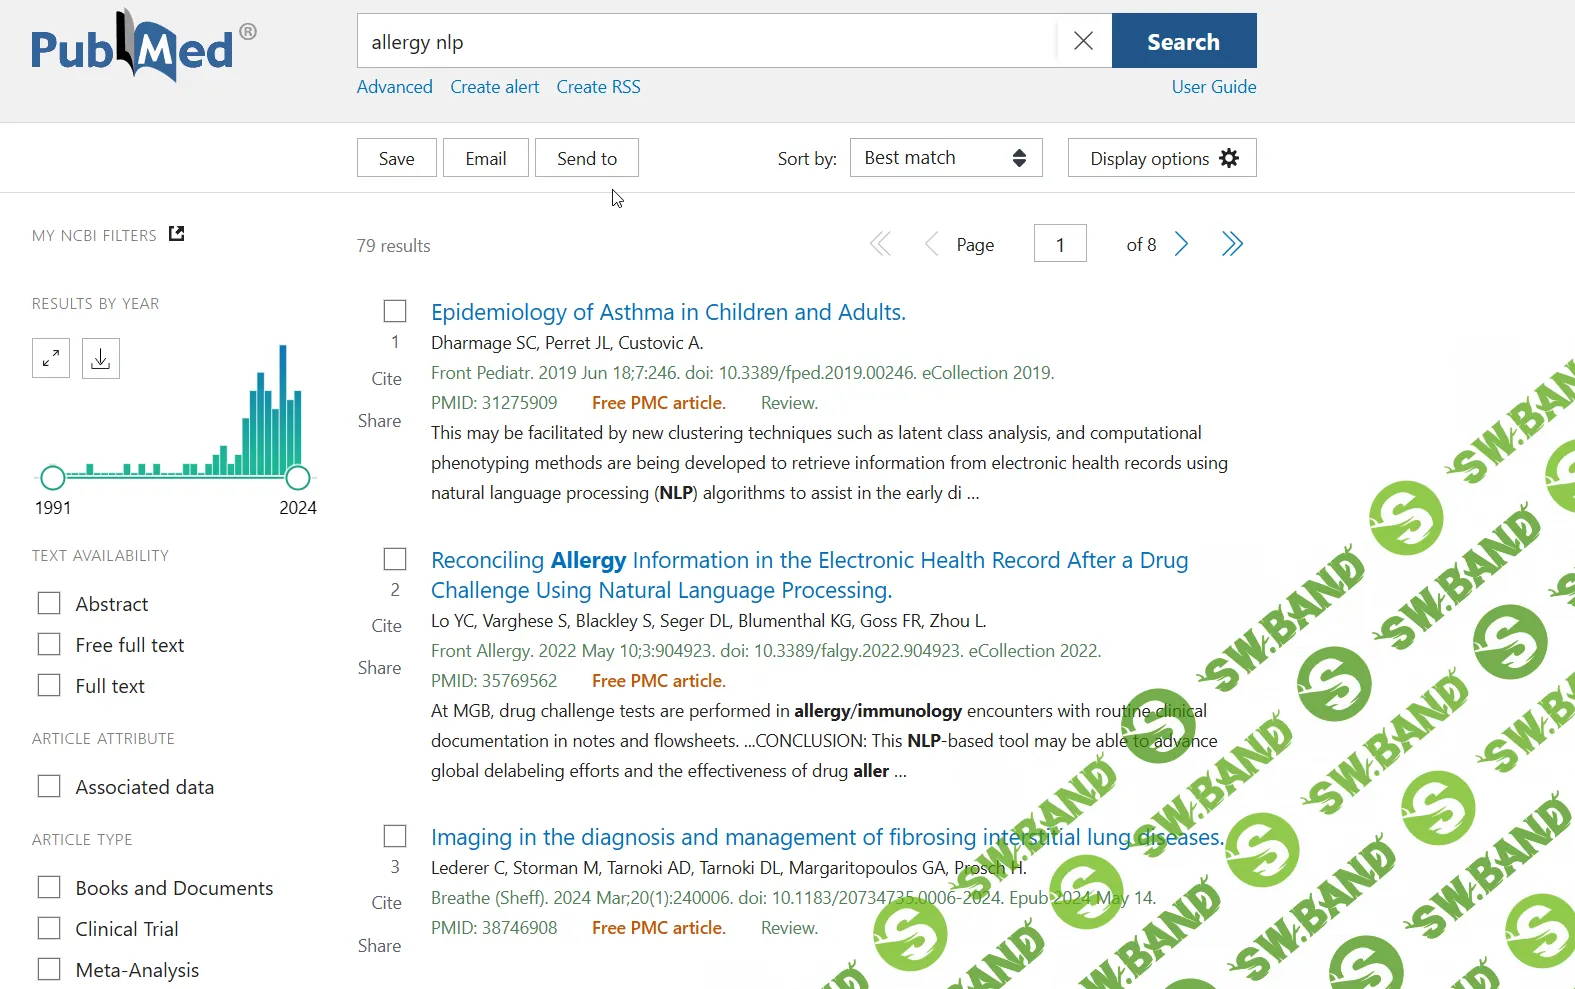Click the page number input field
Image resolution: width=1575 pixels, height=989 pixels.
[x=1060, y=244]
